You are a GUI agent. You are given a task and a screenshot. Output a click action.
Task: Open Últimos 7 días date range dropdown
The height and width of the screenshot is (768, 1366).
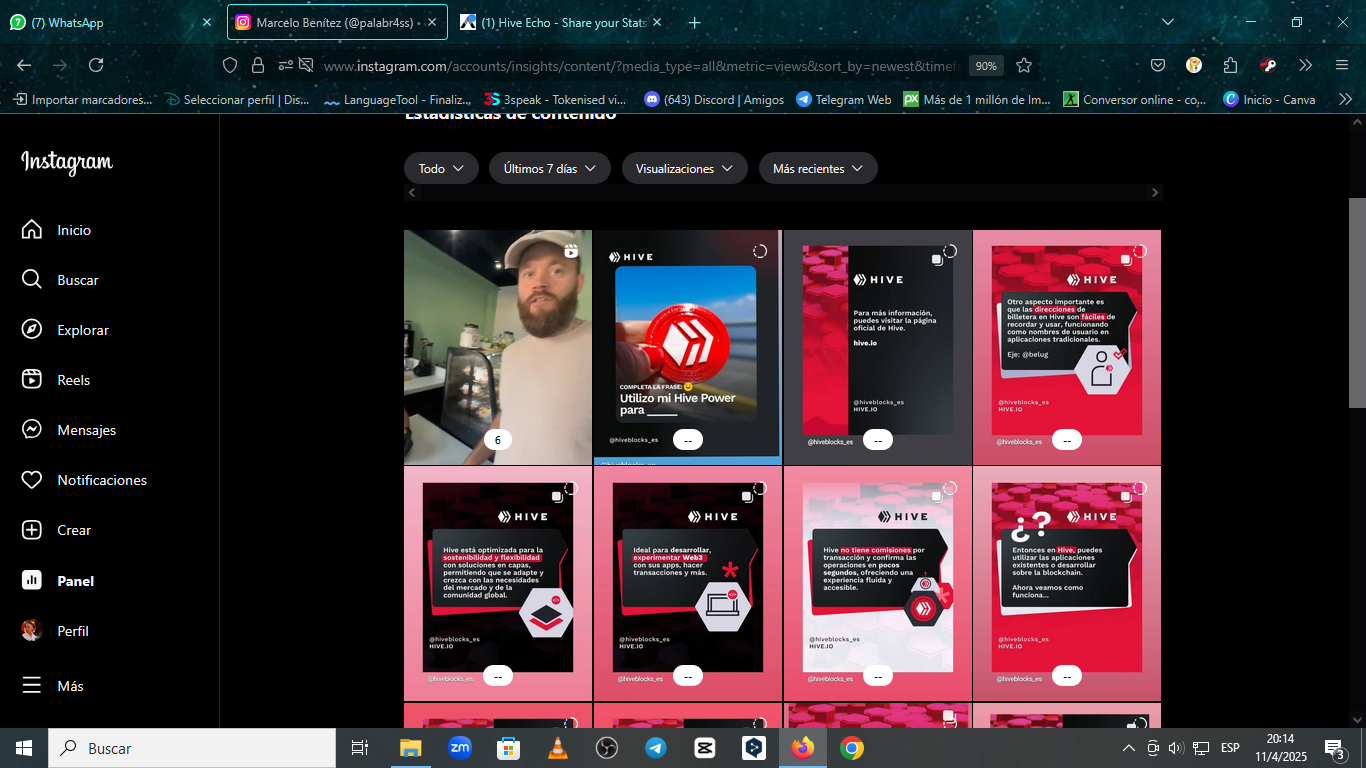(550, 168)
